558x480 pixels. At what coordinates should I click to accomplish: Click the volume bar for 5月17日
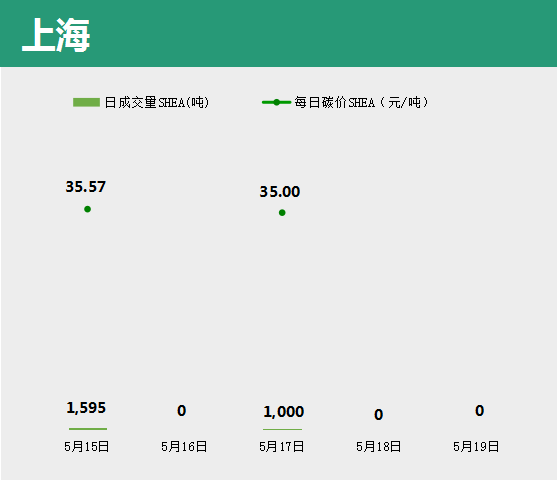point(283,429)
